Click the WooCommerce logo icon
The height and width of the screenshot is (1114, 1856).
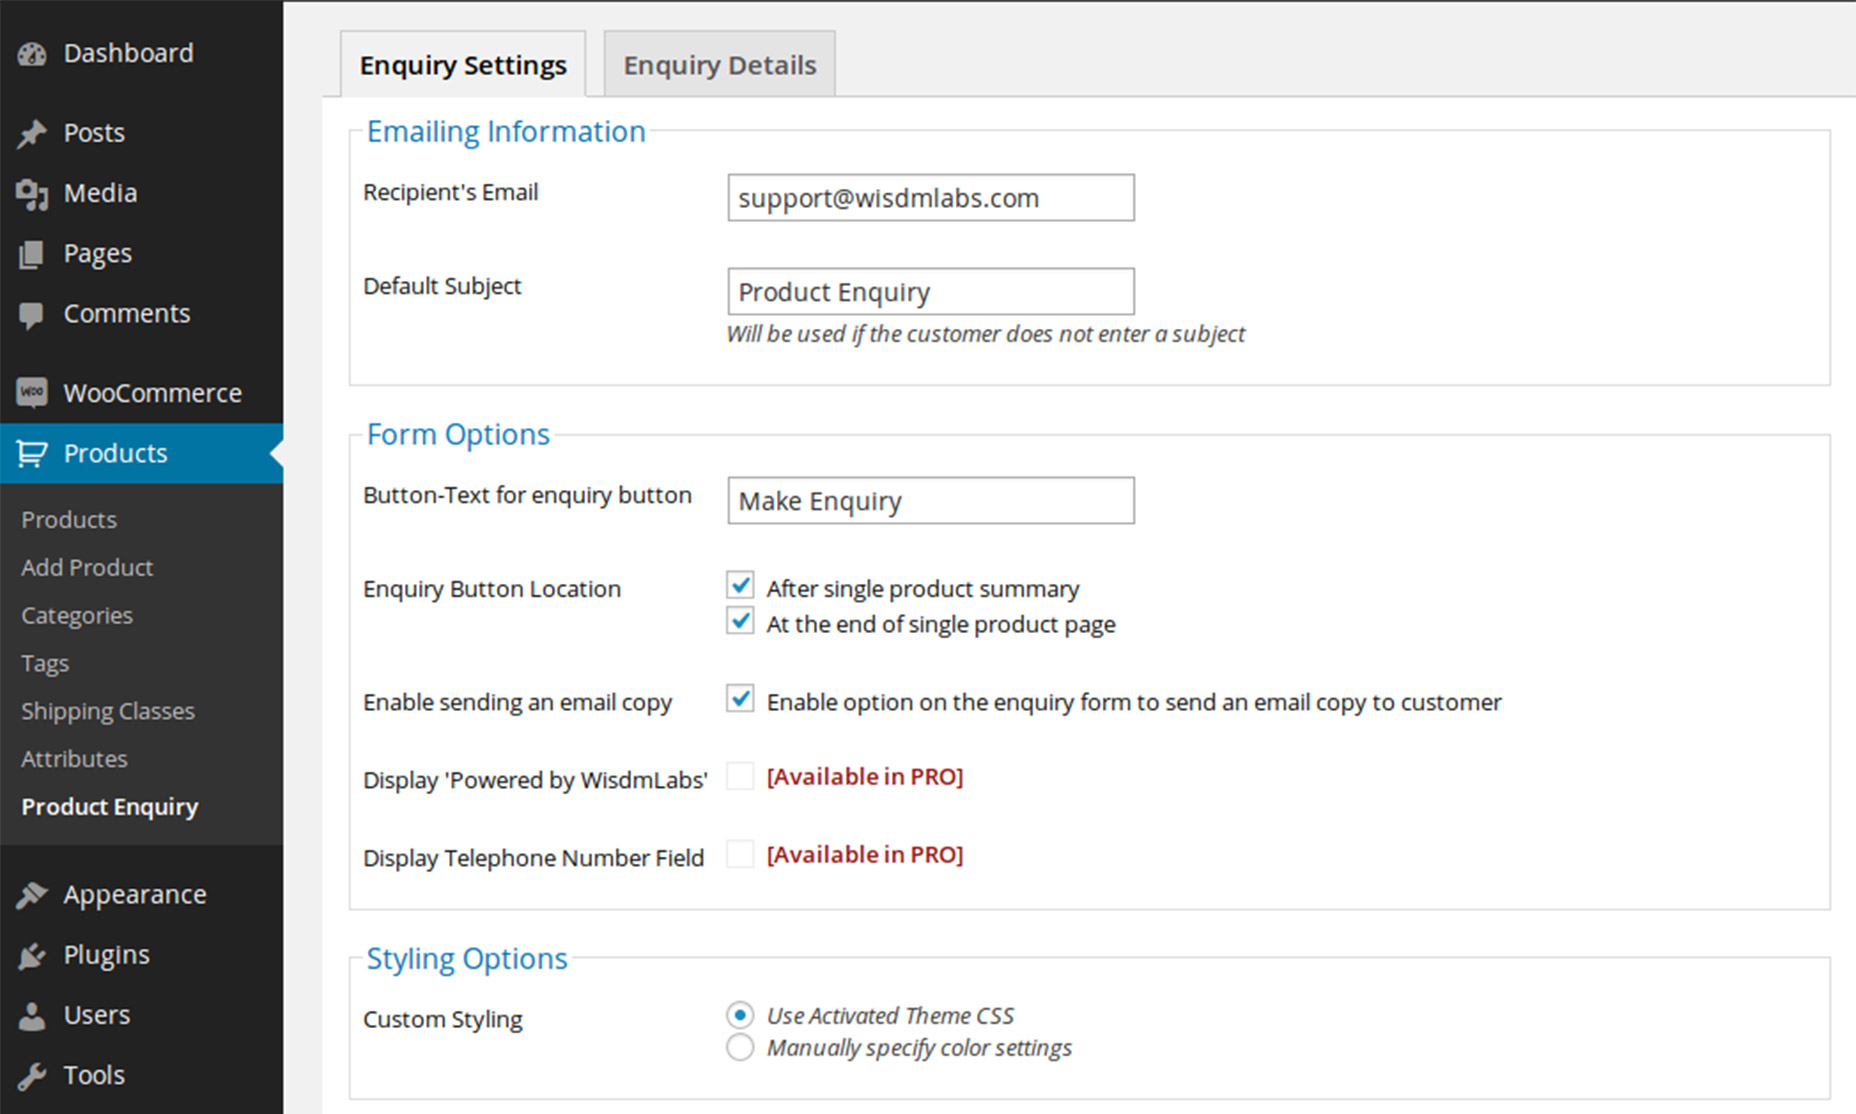(32, 393)
